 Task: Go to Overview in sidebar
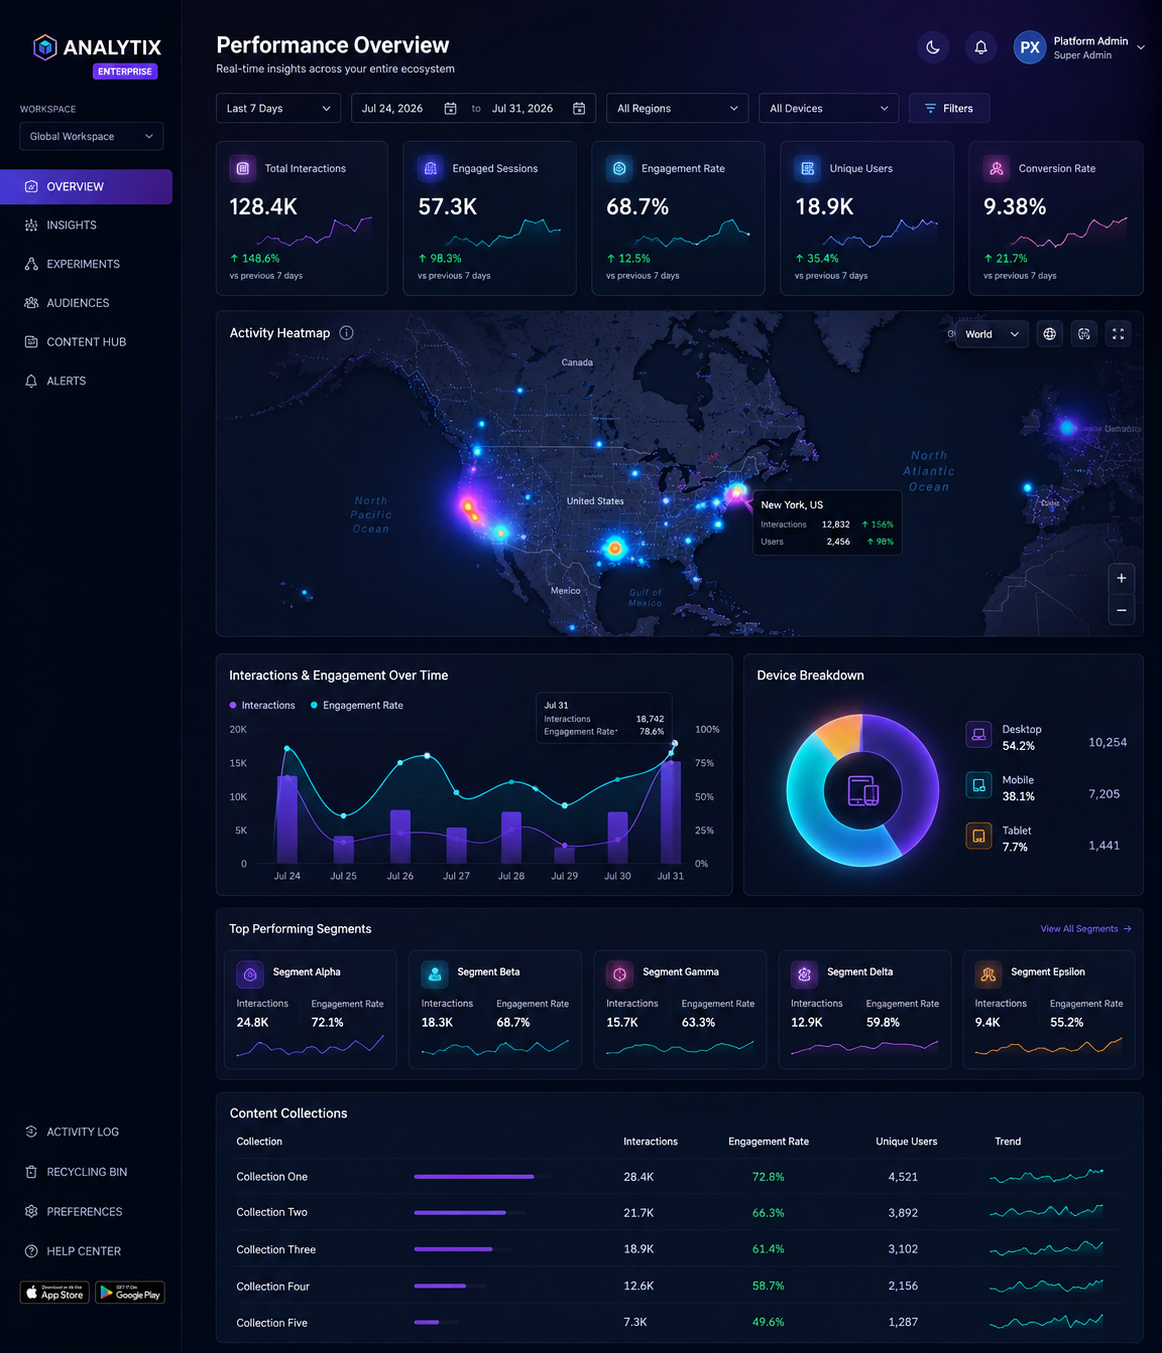pyautogui.click(x=86, y=187)
